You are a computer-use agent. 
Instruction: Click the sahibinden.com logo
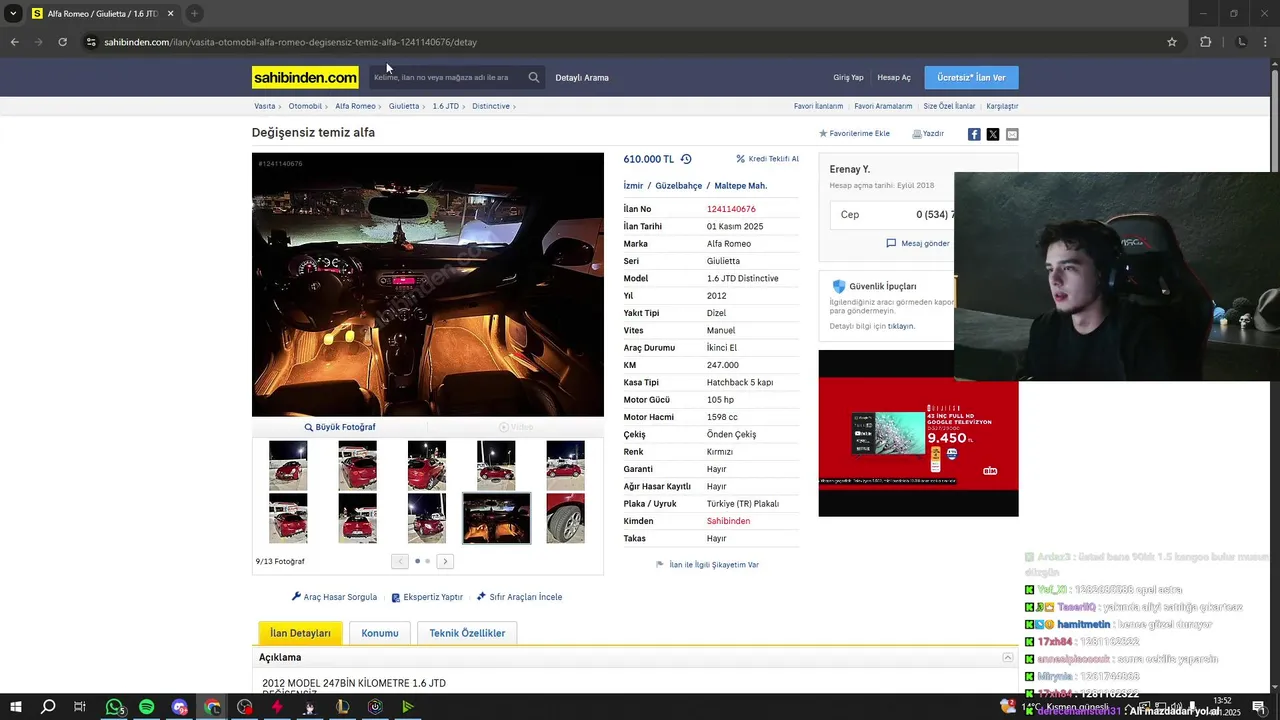pyautogui.click(x=305, y=77)
